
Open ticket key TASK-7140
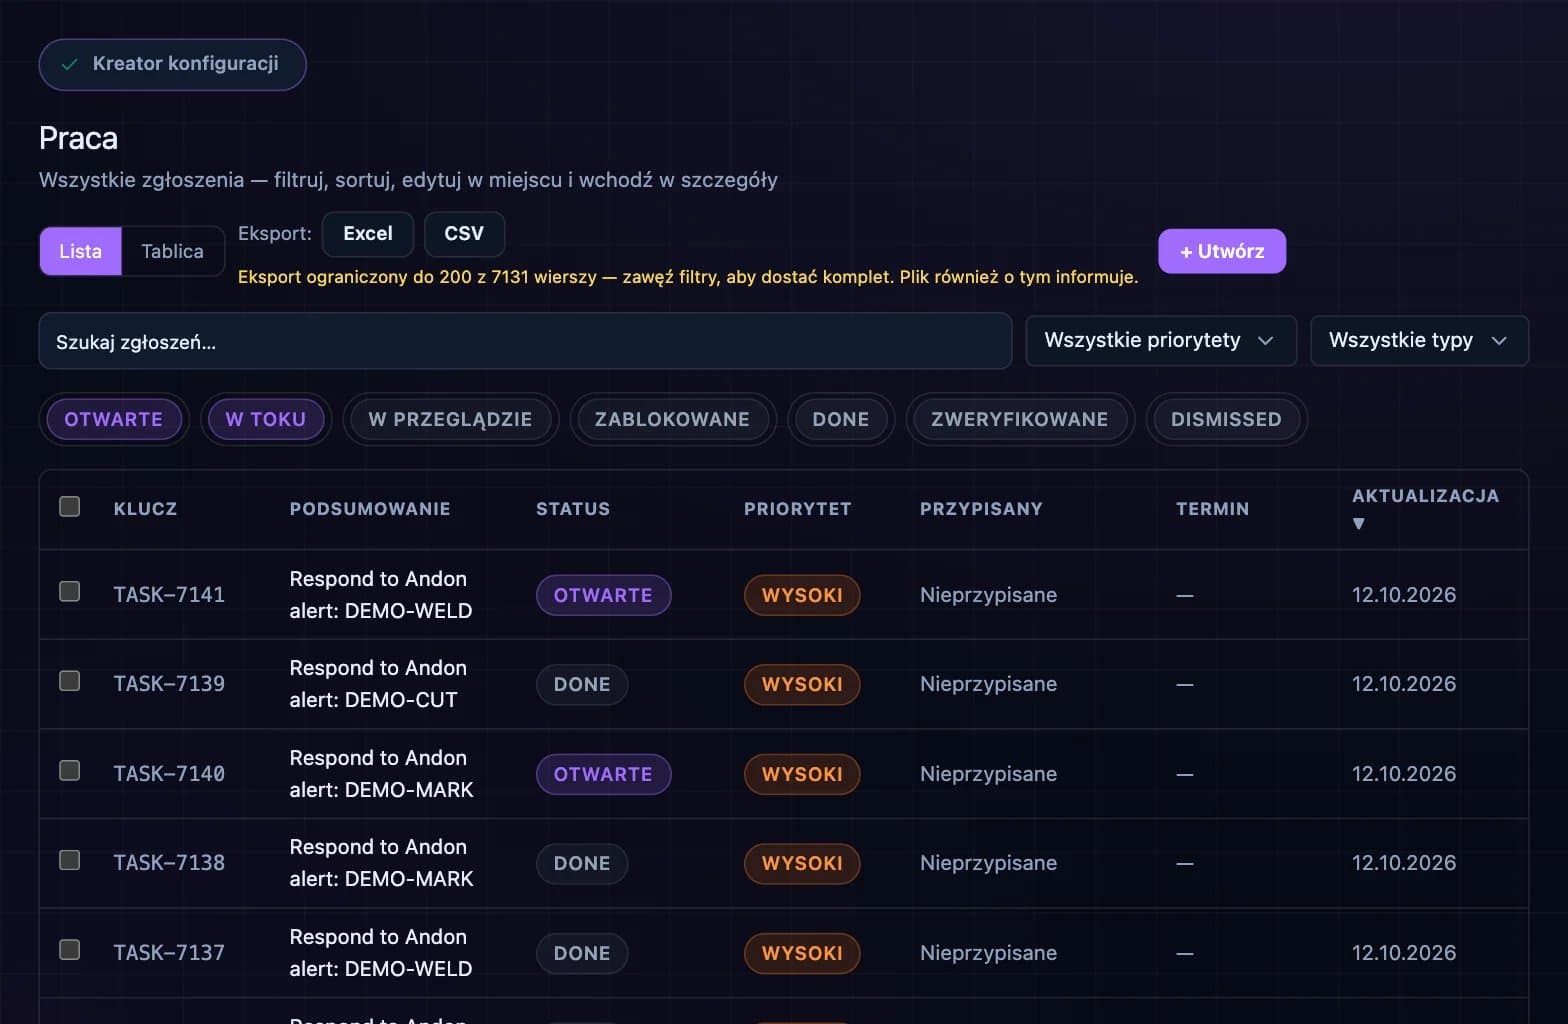(169, 774)
